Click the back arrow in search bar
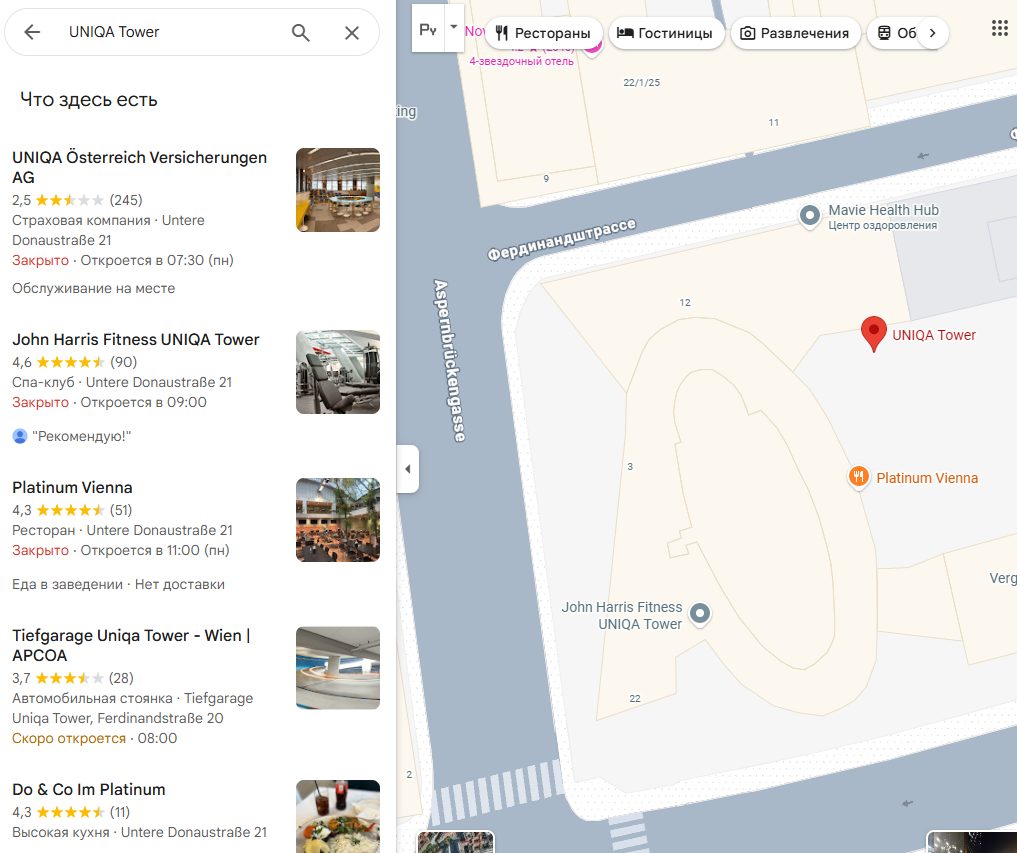 [x=32, y=32]
